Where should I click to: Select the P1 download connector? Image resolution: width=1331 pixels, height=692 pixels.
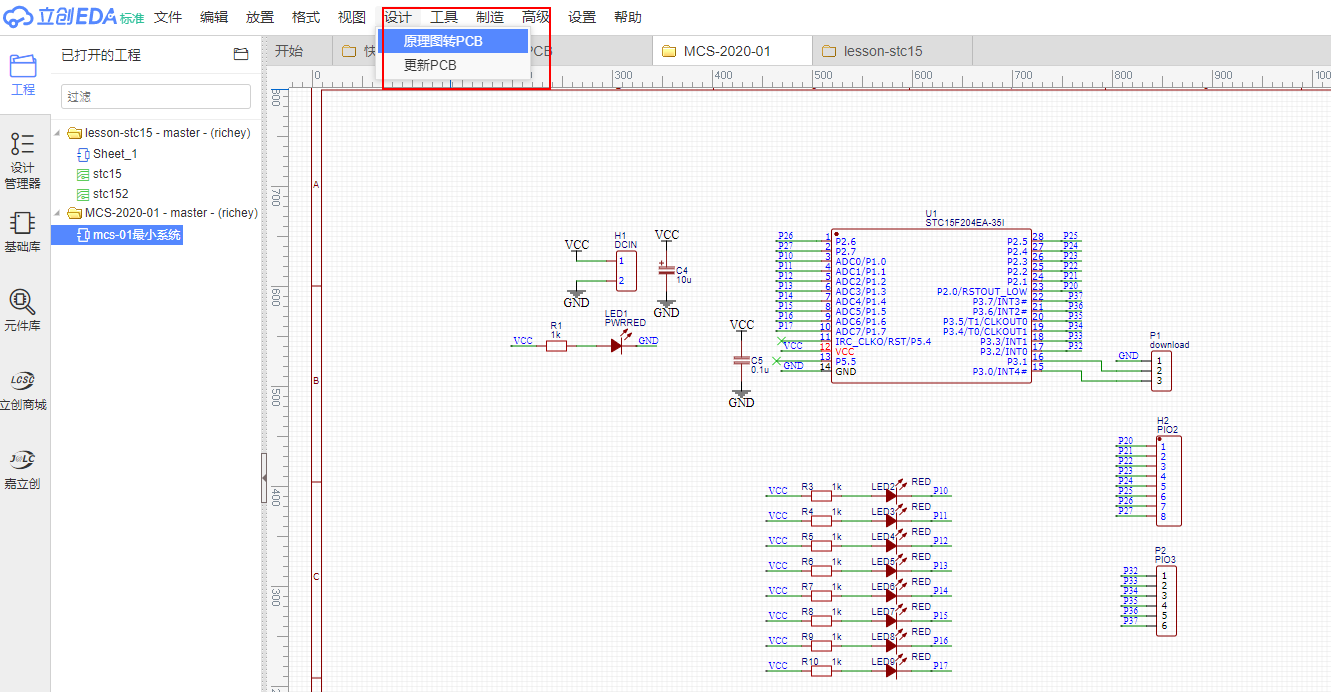coord(1161,371)
